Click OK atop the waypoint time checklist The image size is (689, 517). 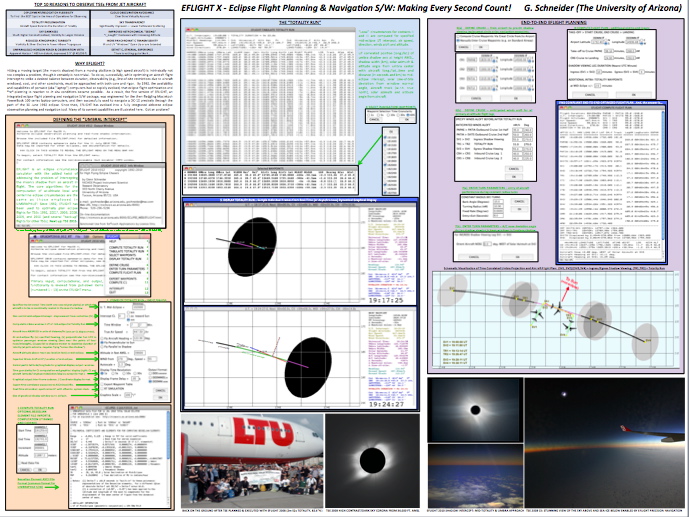point(391,131)
